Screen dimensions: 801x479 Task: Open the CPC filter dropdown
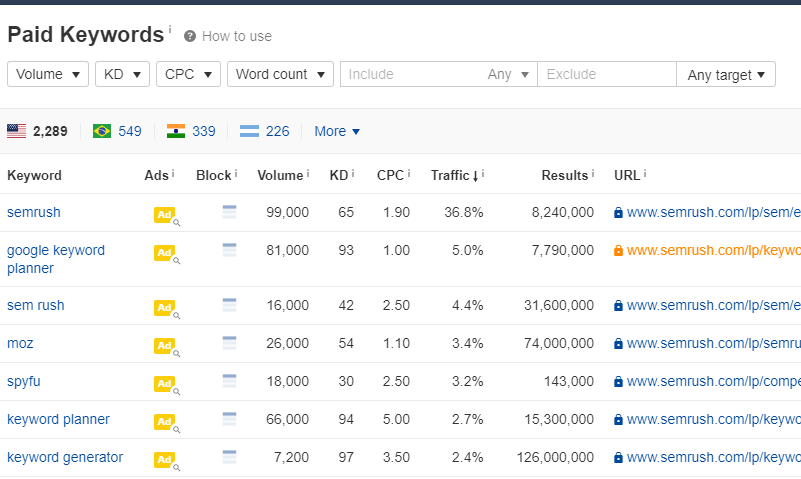pos(189,74)
